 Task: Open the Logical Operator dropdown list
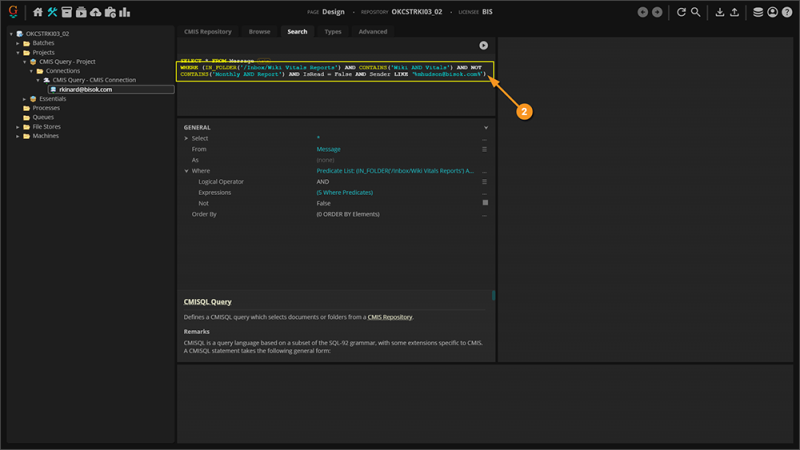(485, 182)
